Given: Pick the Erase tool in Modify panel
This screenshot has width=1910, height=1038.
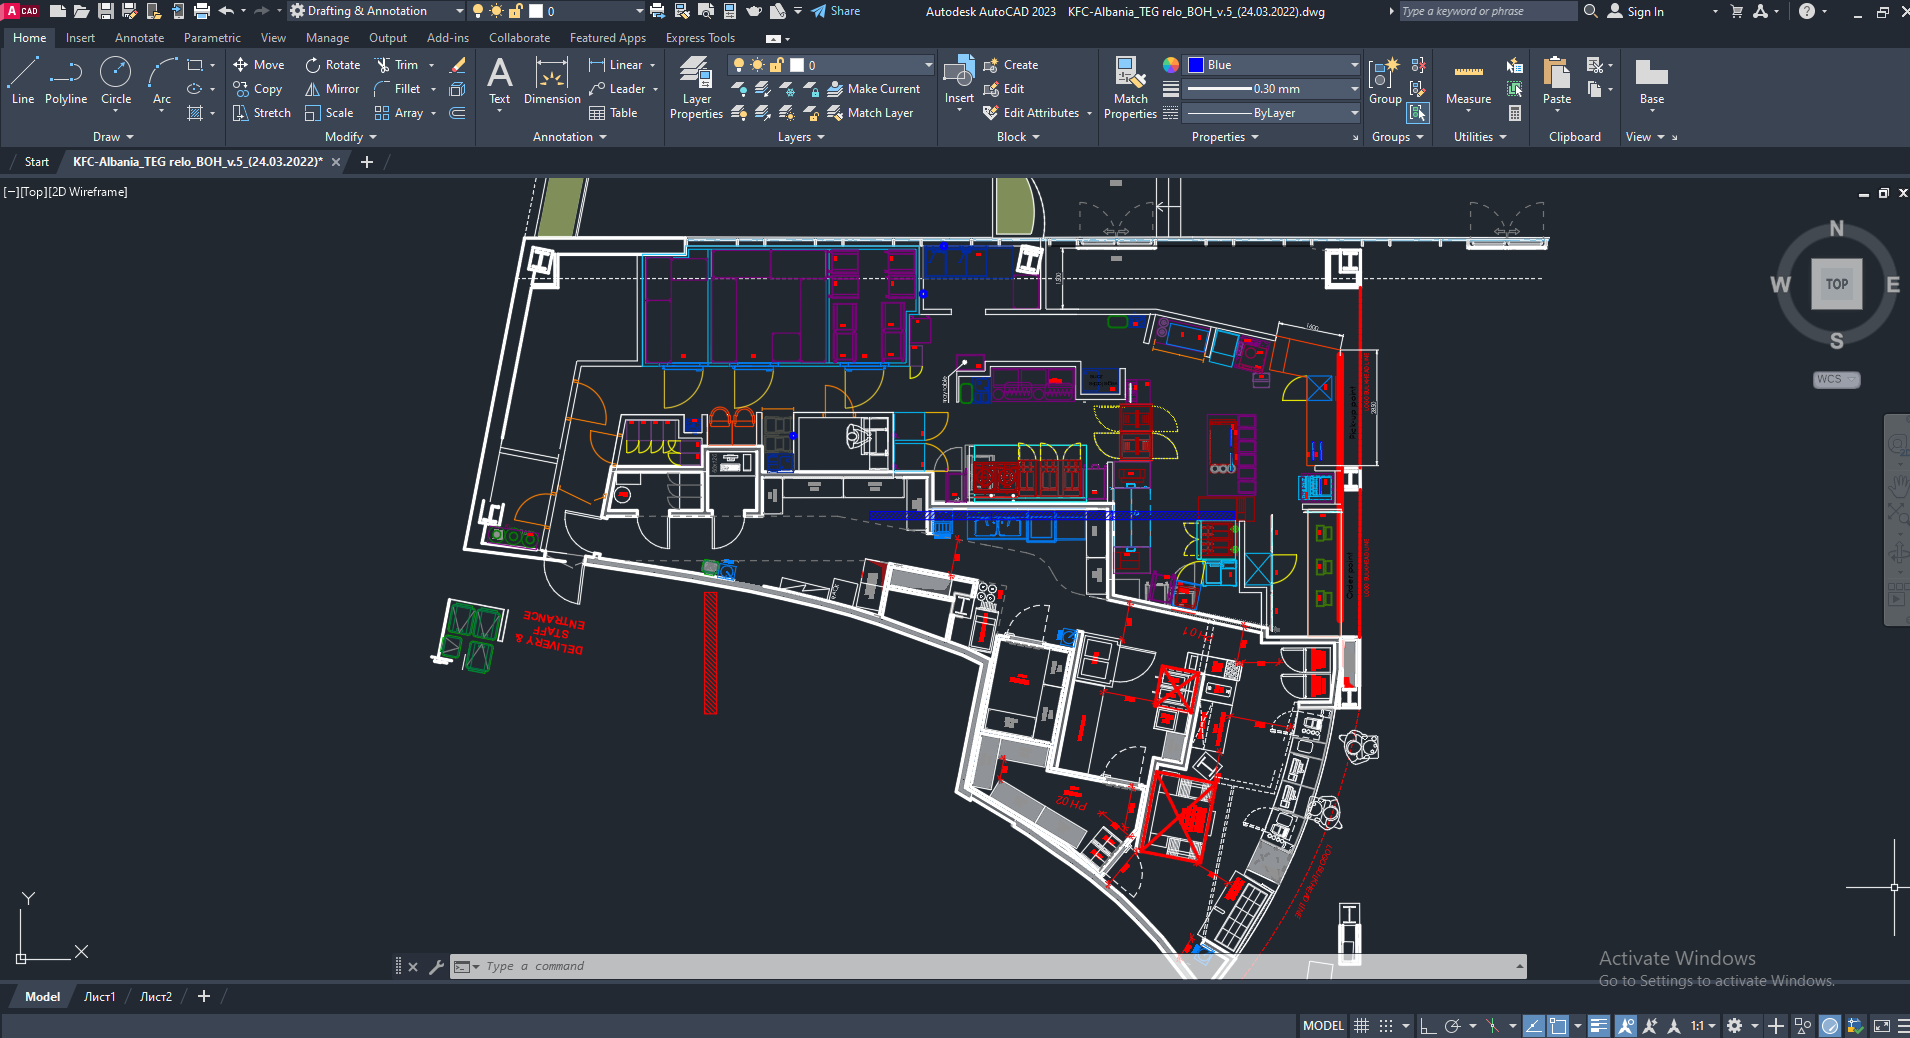Looking at the screenshot, I should [x=458, y=65].
